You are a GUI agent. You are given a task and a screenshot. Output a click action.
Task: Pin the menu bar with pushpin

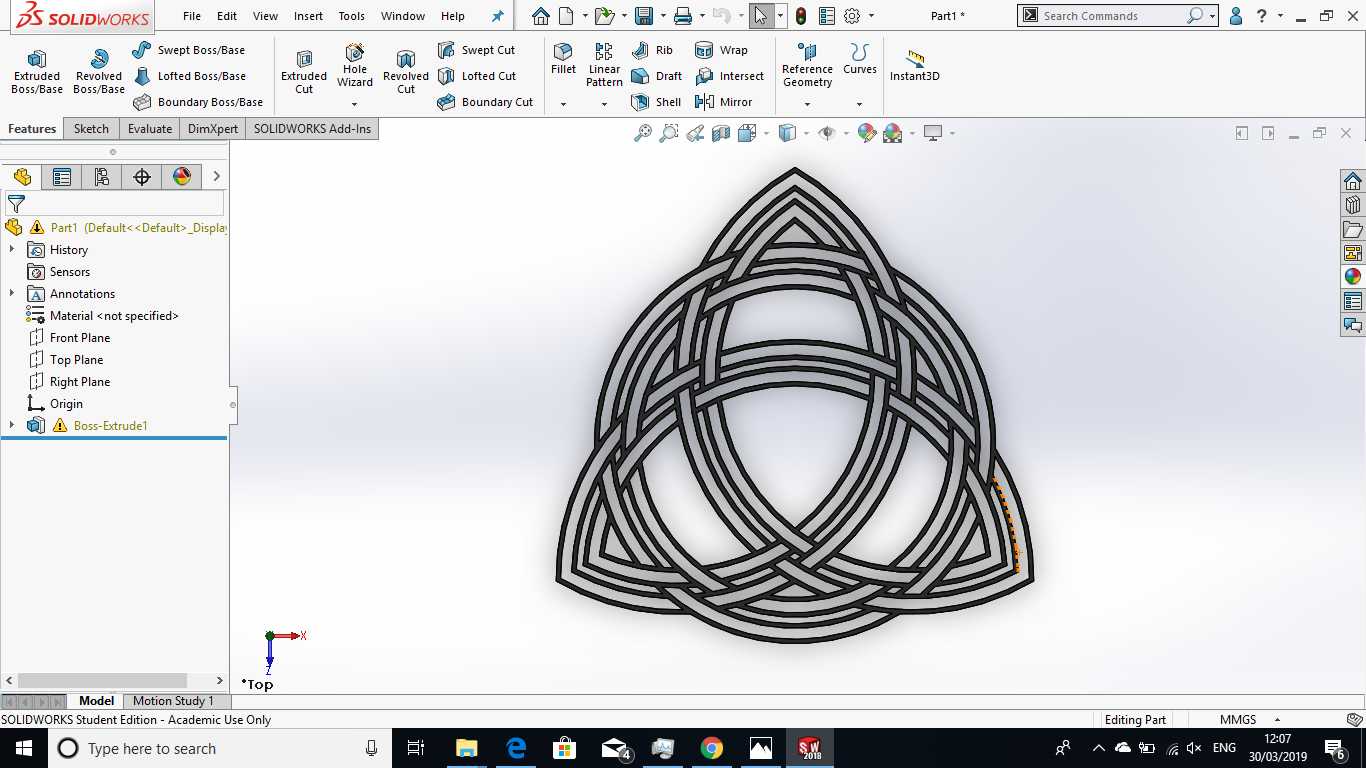pos(498,16)
